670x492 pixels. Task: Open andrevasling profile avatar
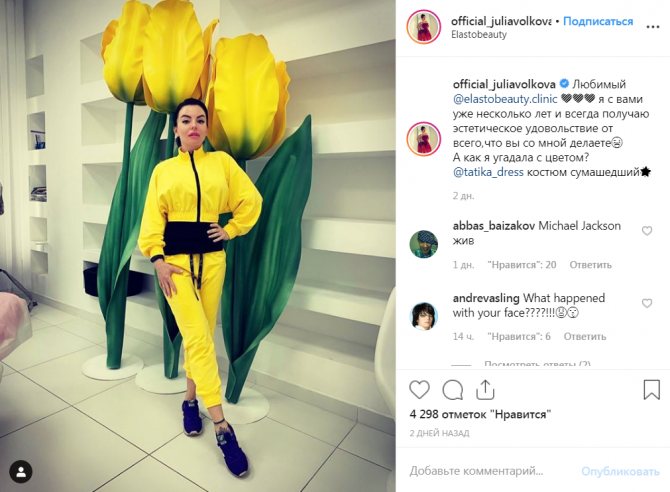423,316
